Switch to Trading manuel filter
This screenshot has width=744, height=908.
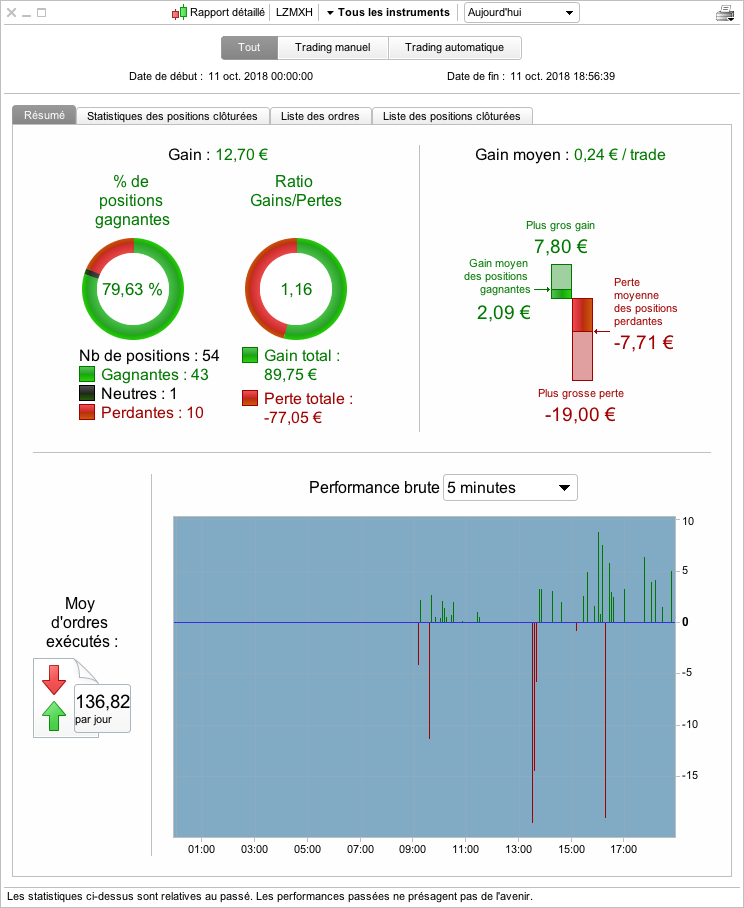tap(333, 47)
